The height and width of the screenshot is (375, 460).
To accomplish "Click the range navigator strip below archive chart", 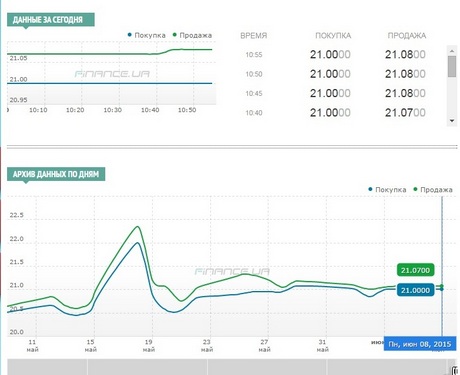I will point(231,367).
